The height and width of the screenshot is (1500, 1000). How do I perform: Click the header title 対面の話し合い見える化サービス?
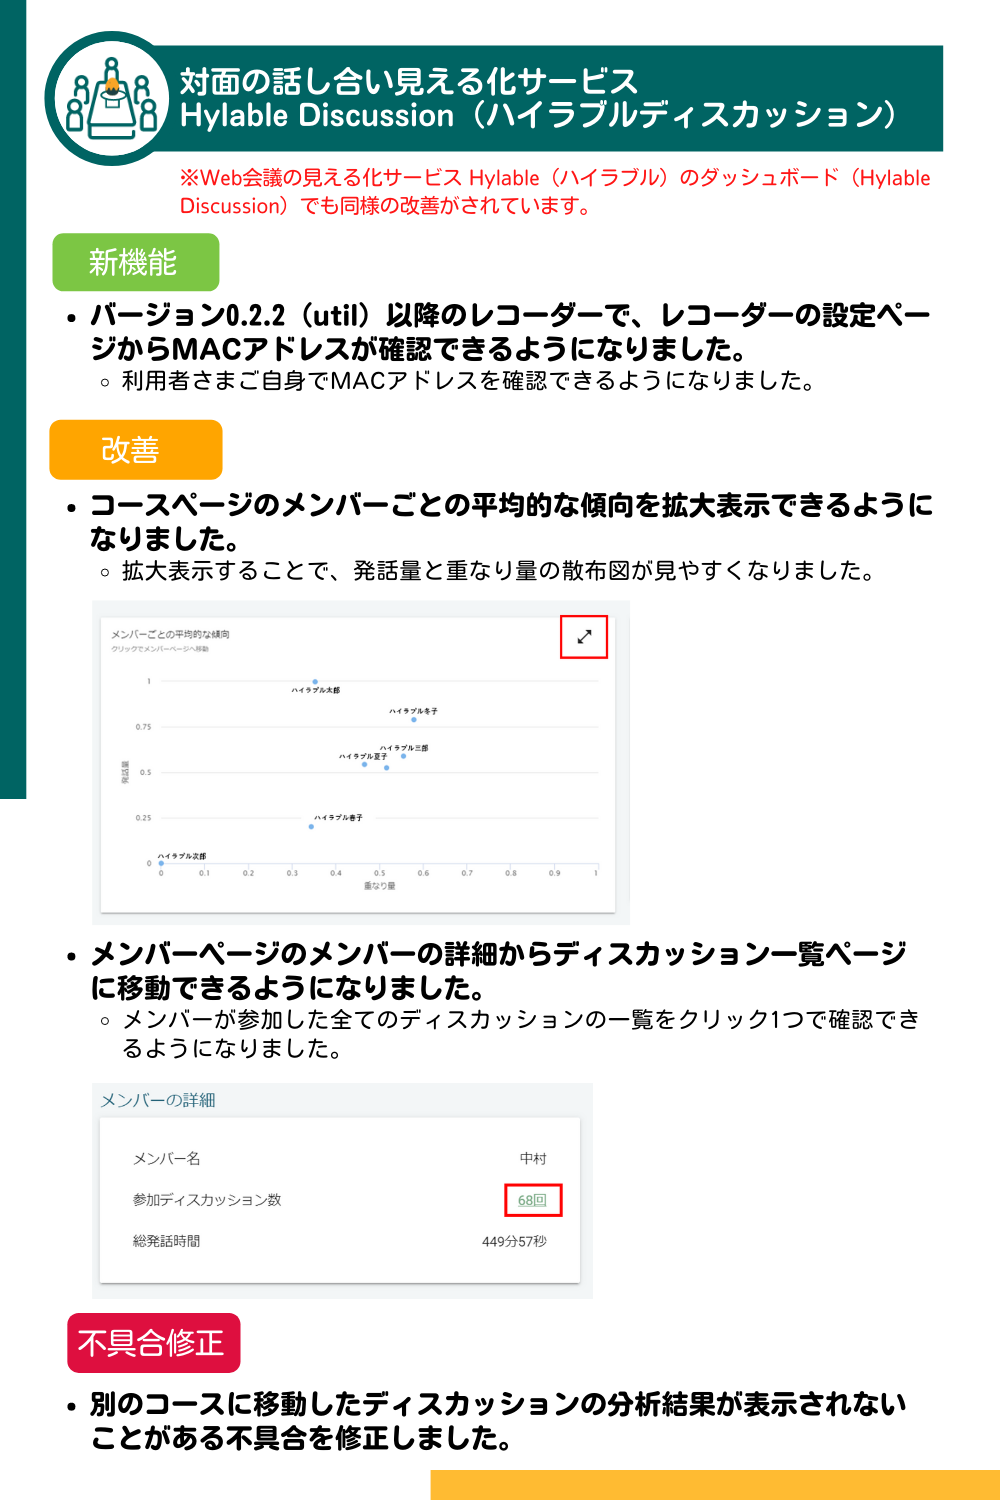[x=409, y=81]
